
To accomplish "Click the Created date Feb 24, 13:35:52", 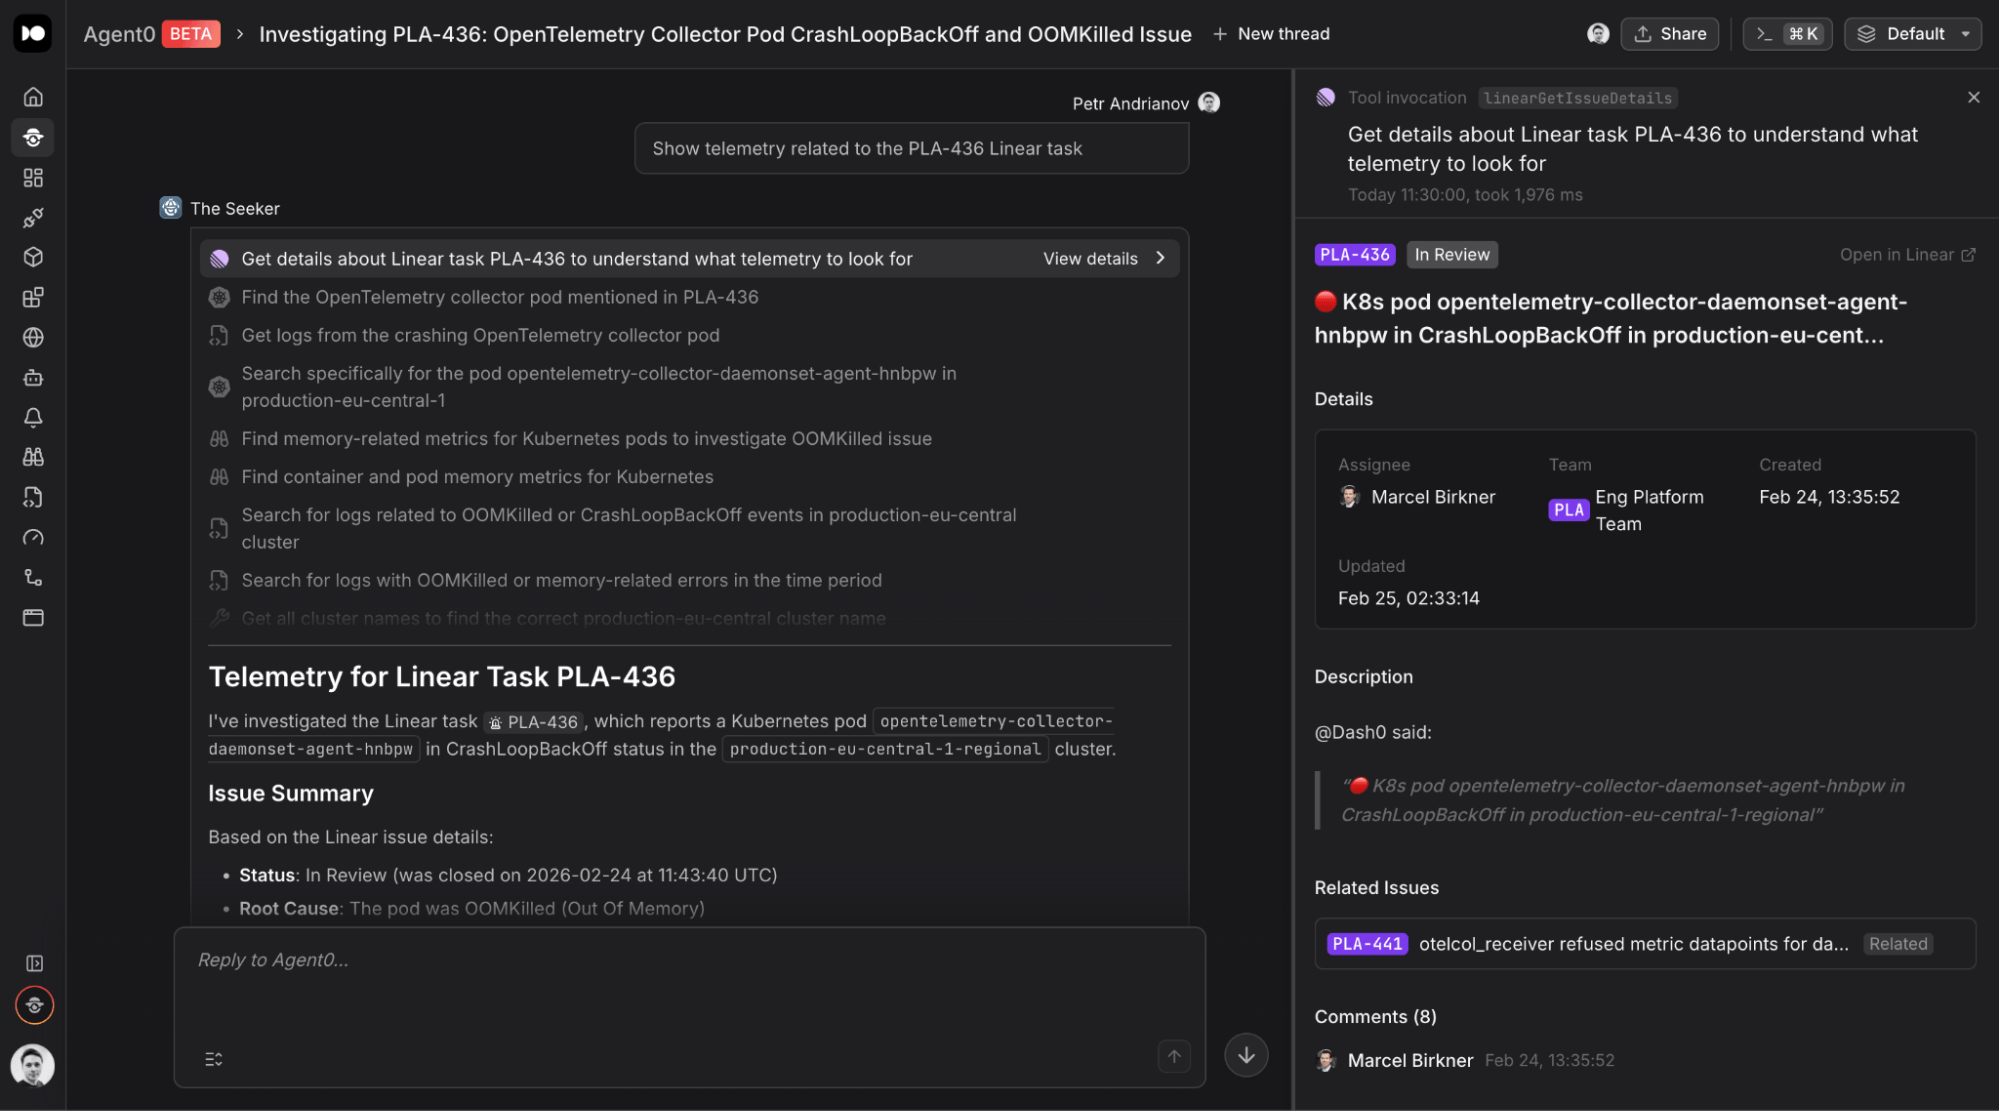I will click(1829, 497).
